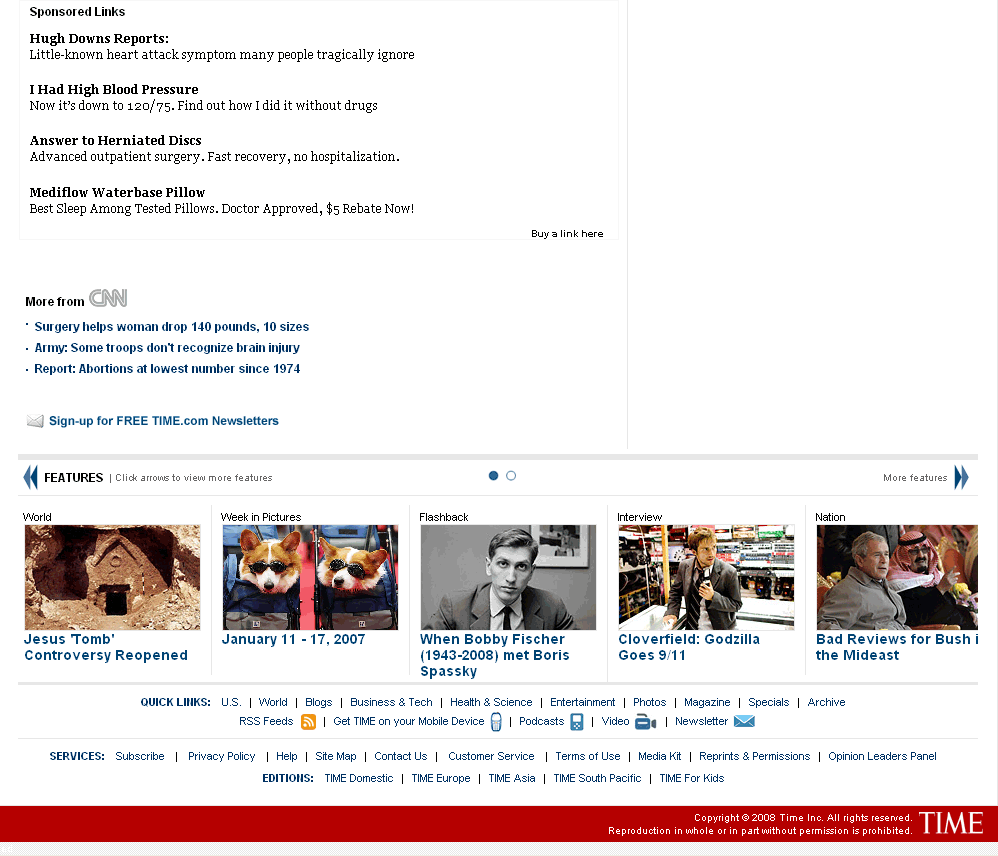Open the Jesus Tomb photo thumbnail

pos(112,577)
